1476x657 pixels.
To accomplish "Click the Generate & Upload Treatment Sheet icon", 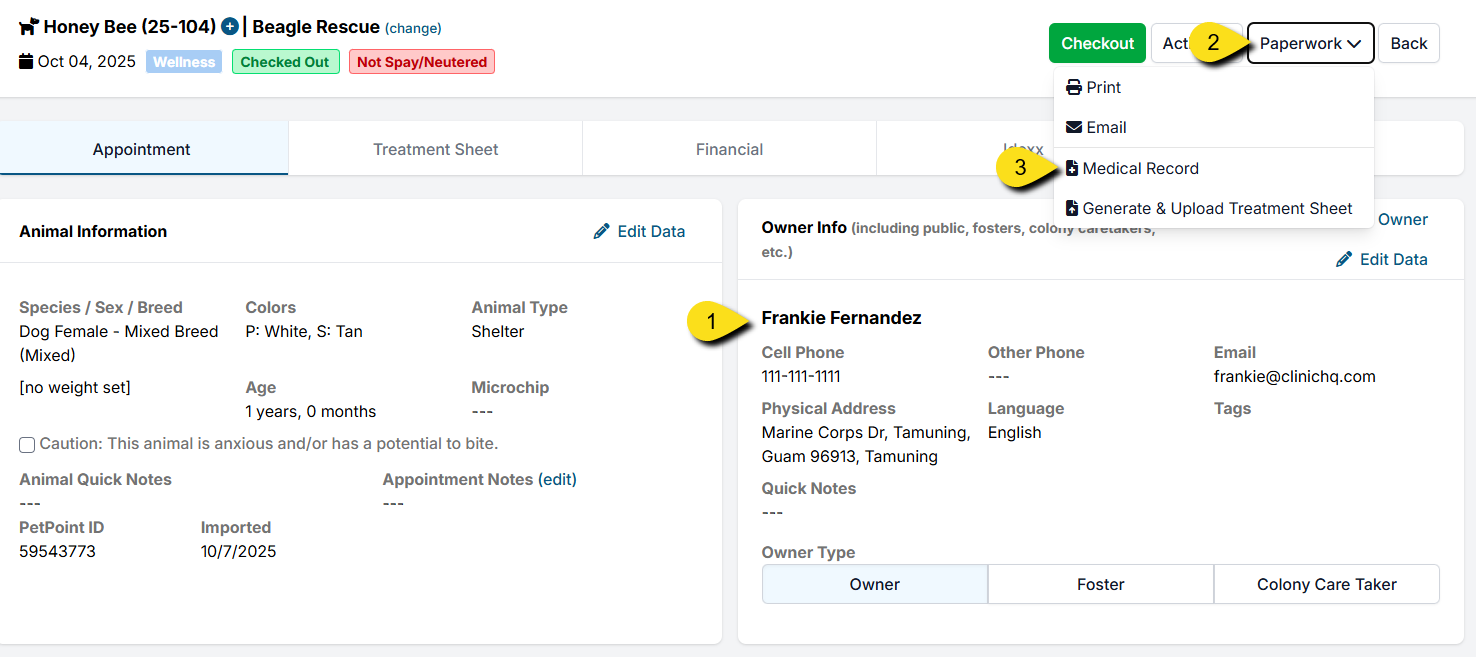I will 1072,209.
